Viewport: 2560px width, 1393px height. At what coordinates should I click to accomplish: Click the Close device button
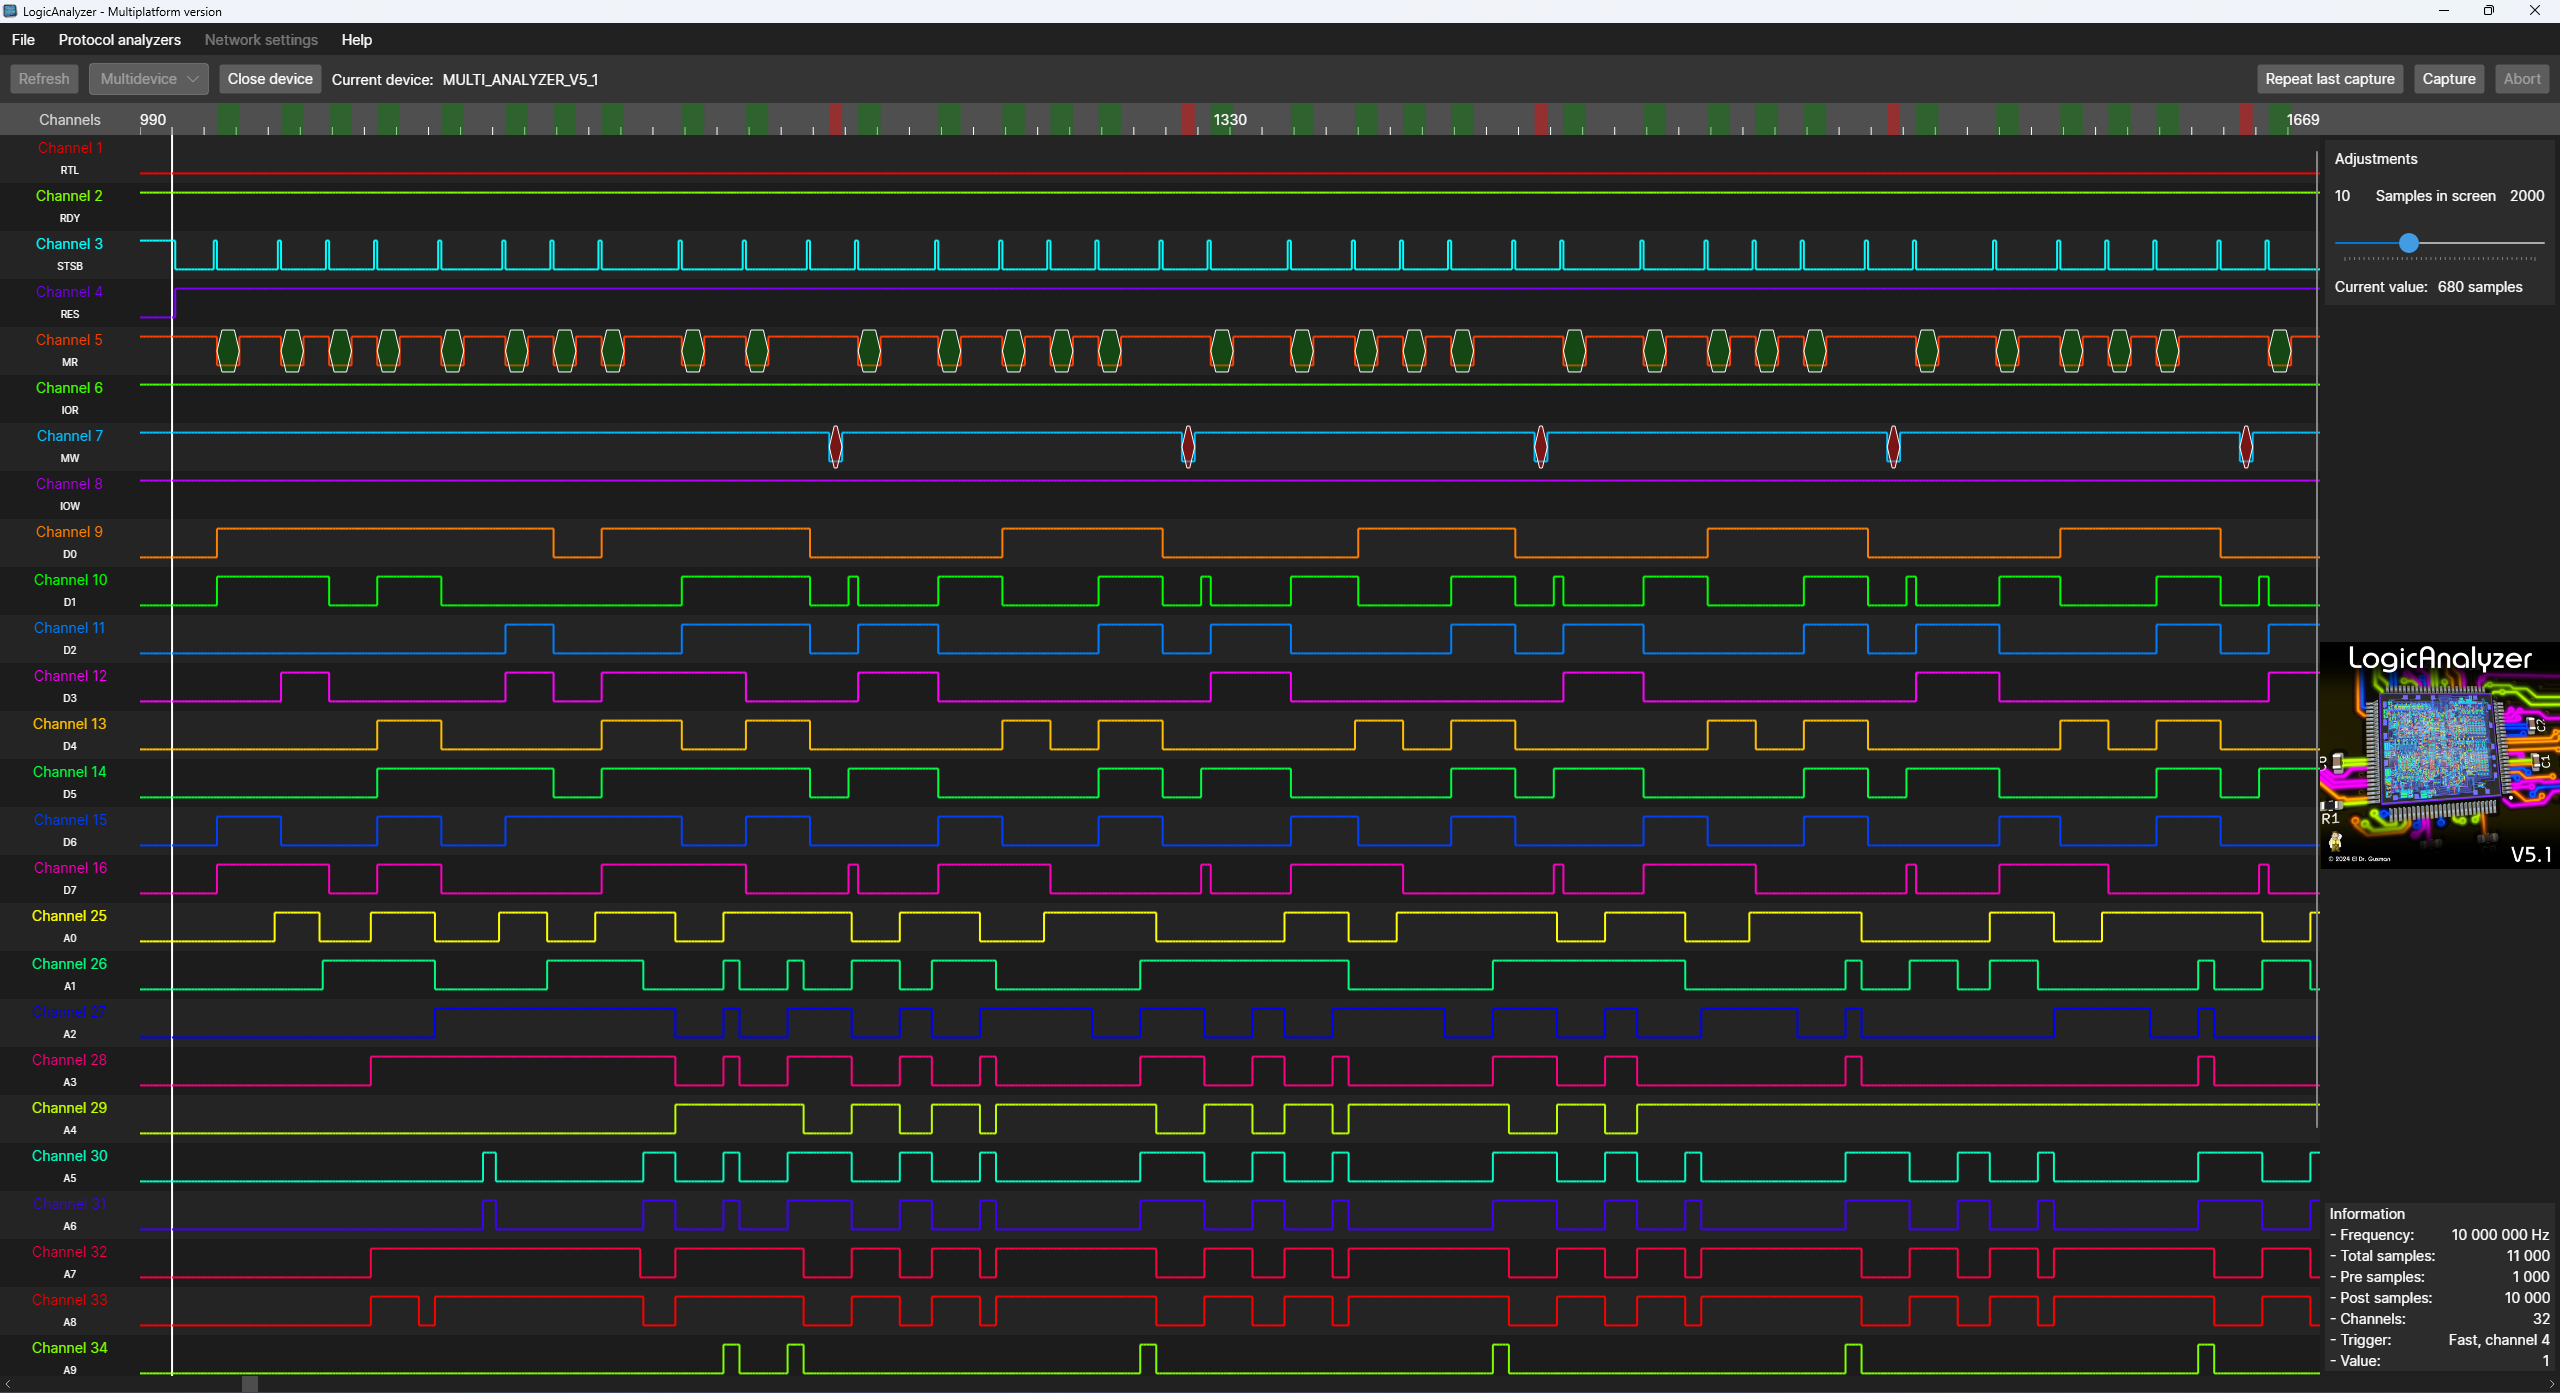270,79
